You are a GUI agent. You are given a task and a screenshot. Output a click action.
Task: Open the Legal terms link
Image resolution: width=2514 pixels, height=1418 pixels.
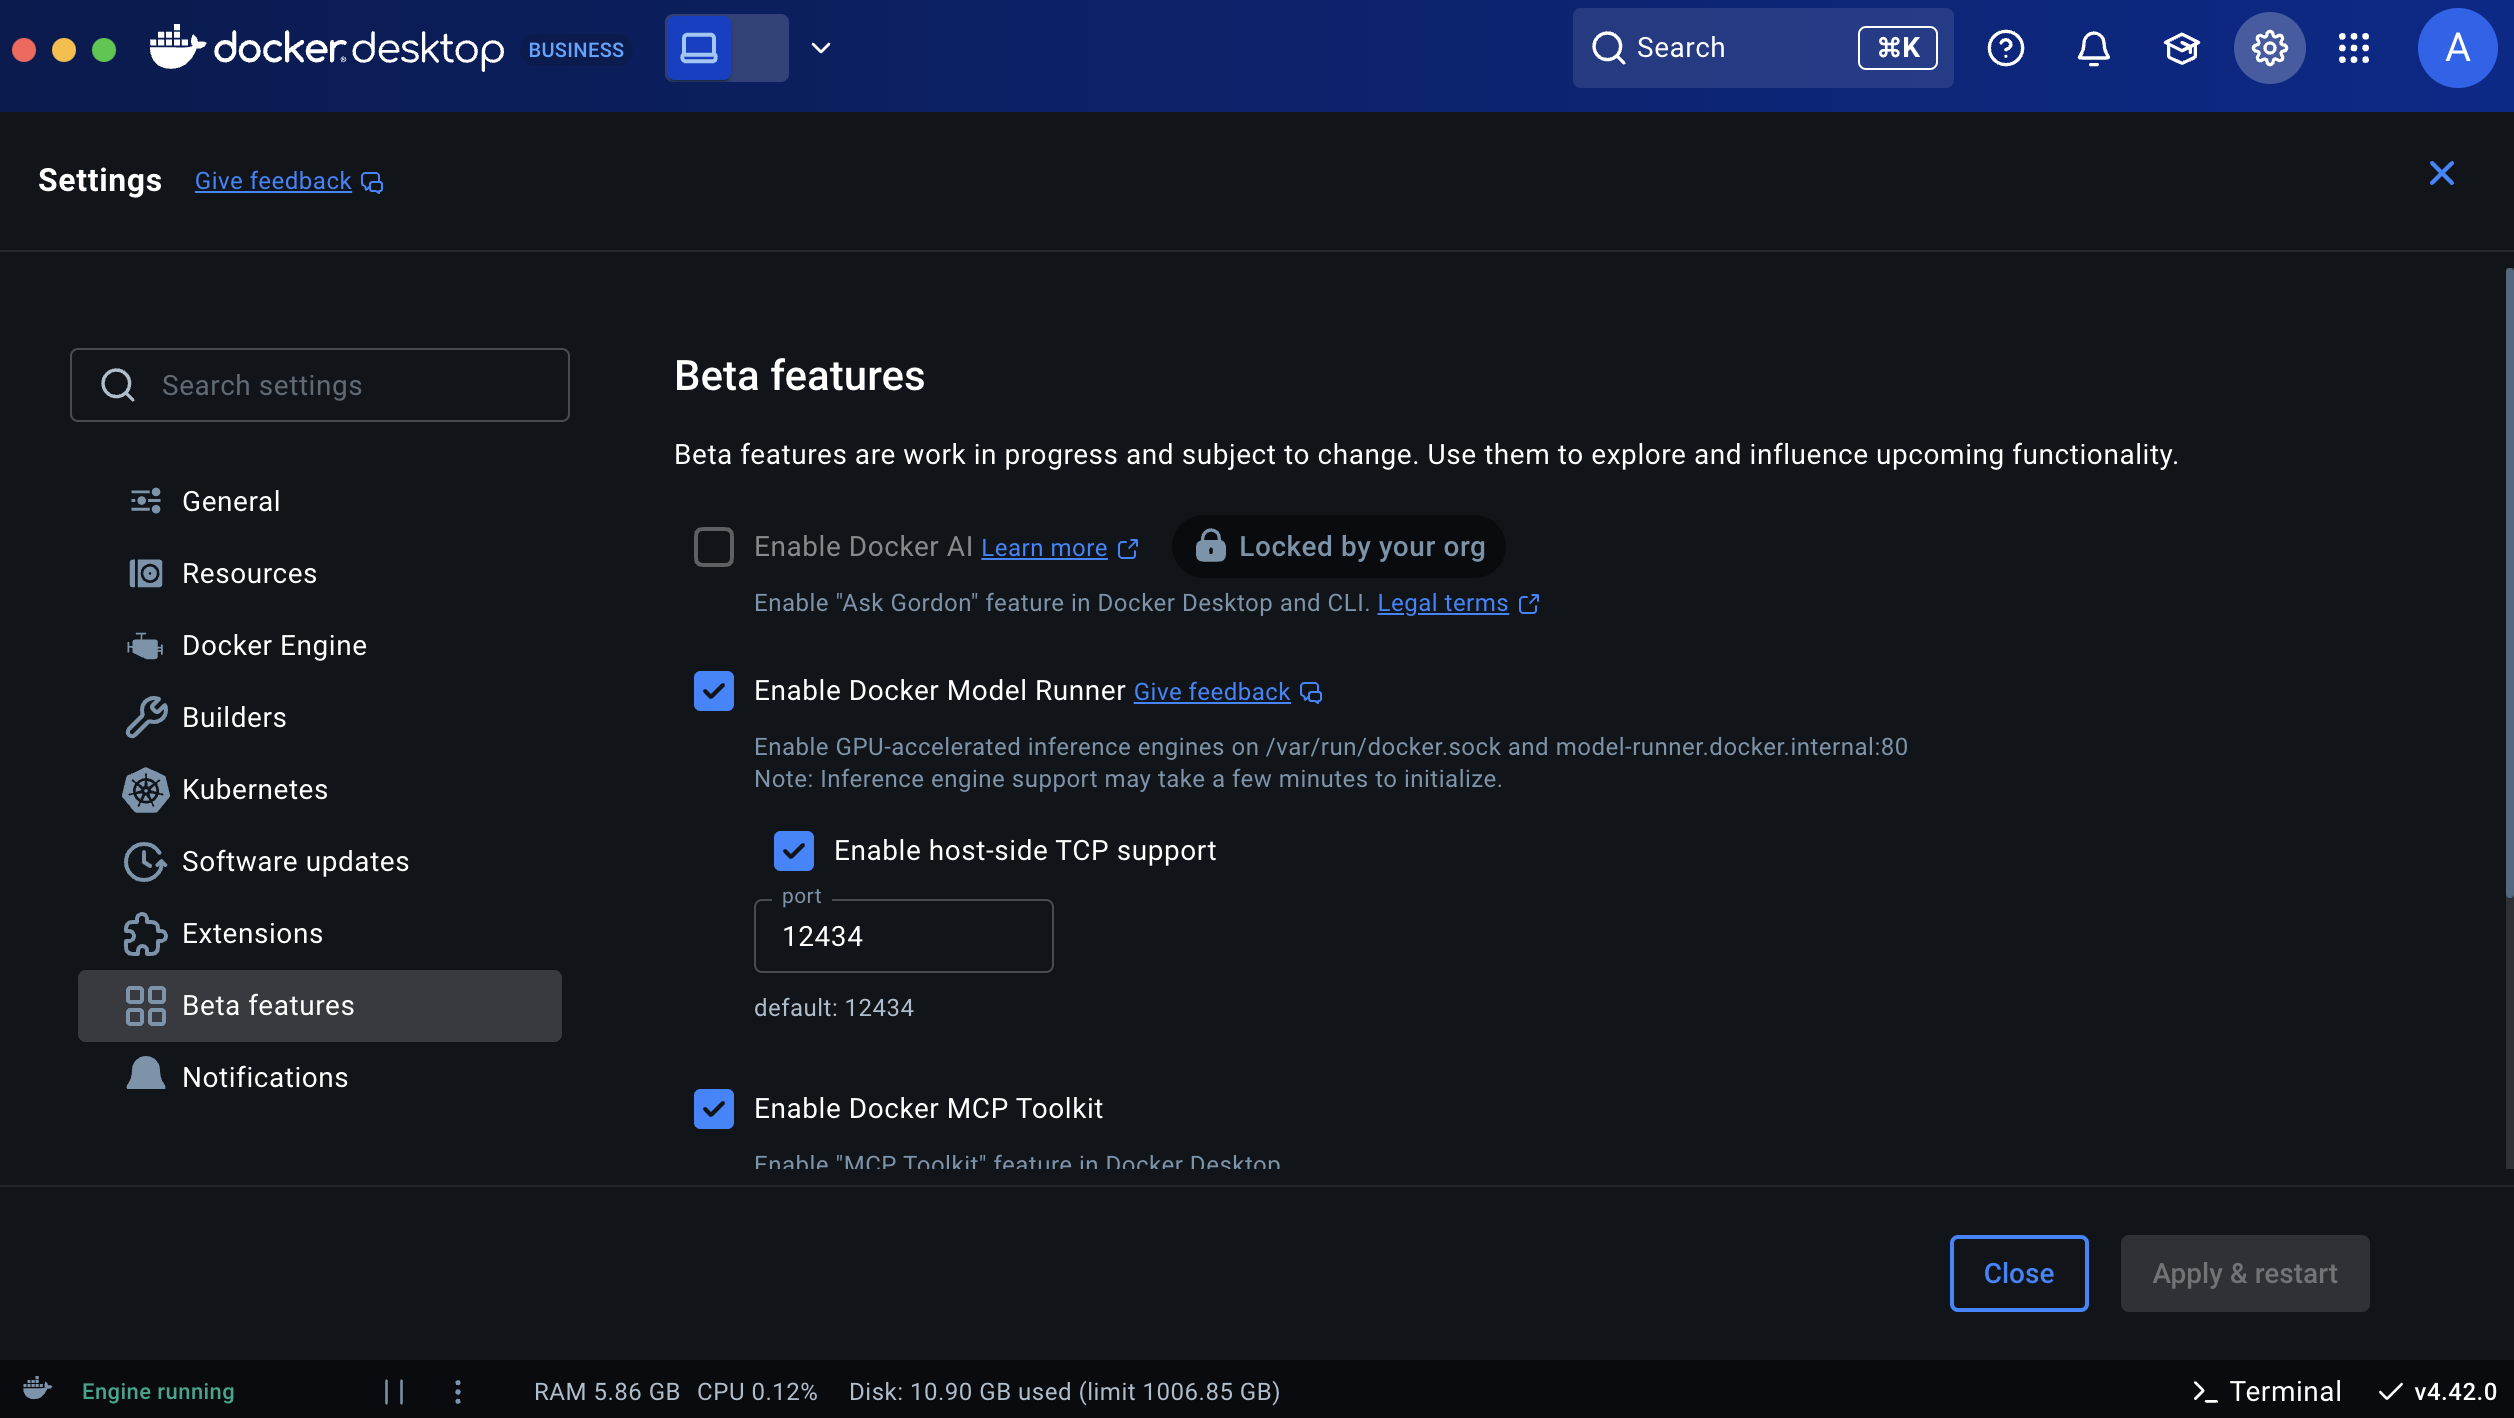coord(1442,603)
